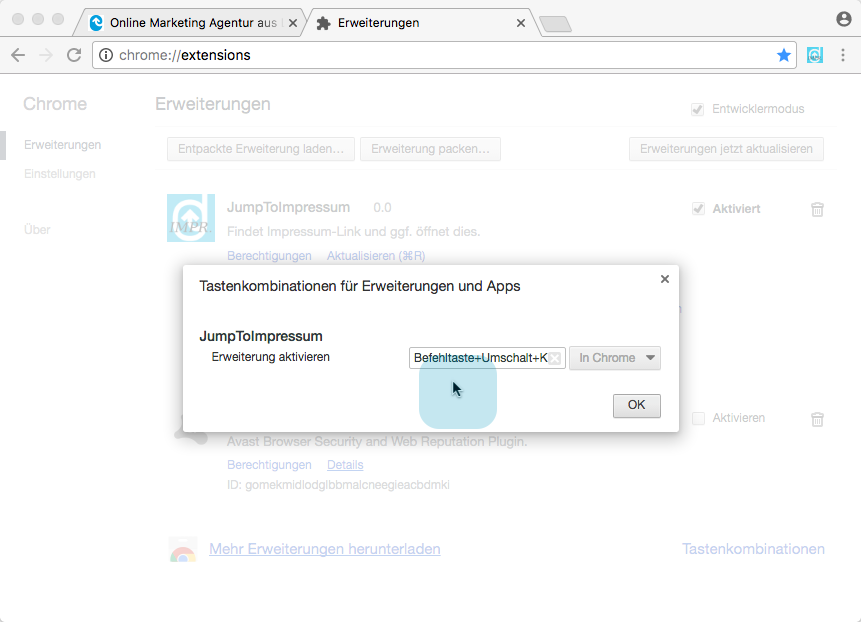Clear the shortcut with the X icon
Screen dimensions: 861x622
click(x=554, y=358)
